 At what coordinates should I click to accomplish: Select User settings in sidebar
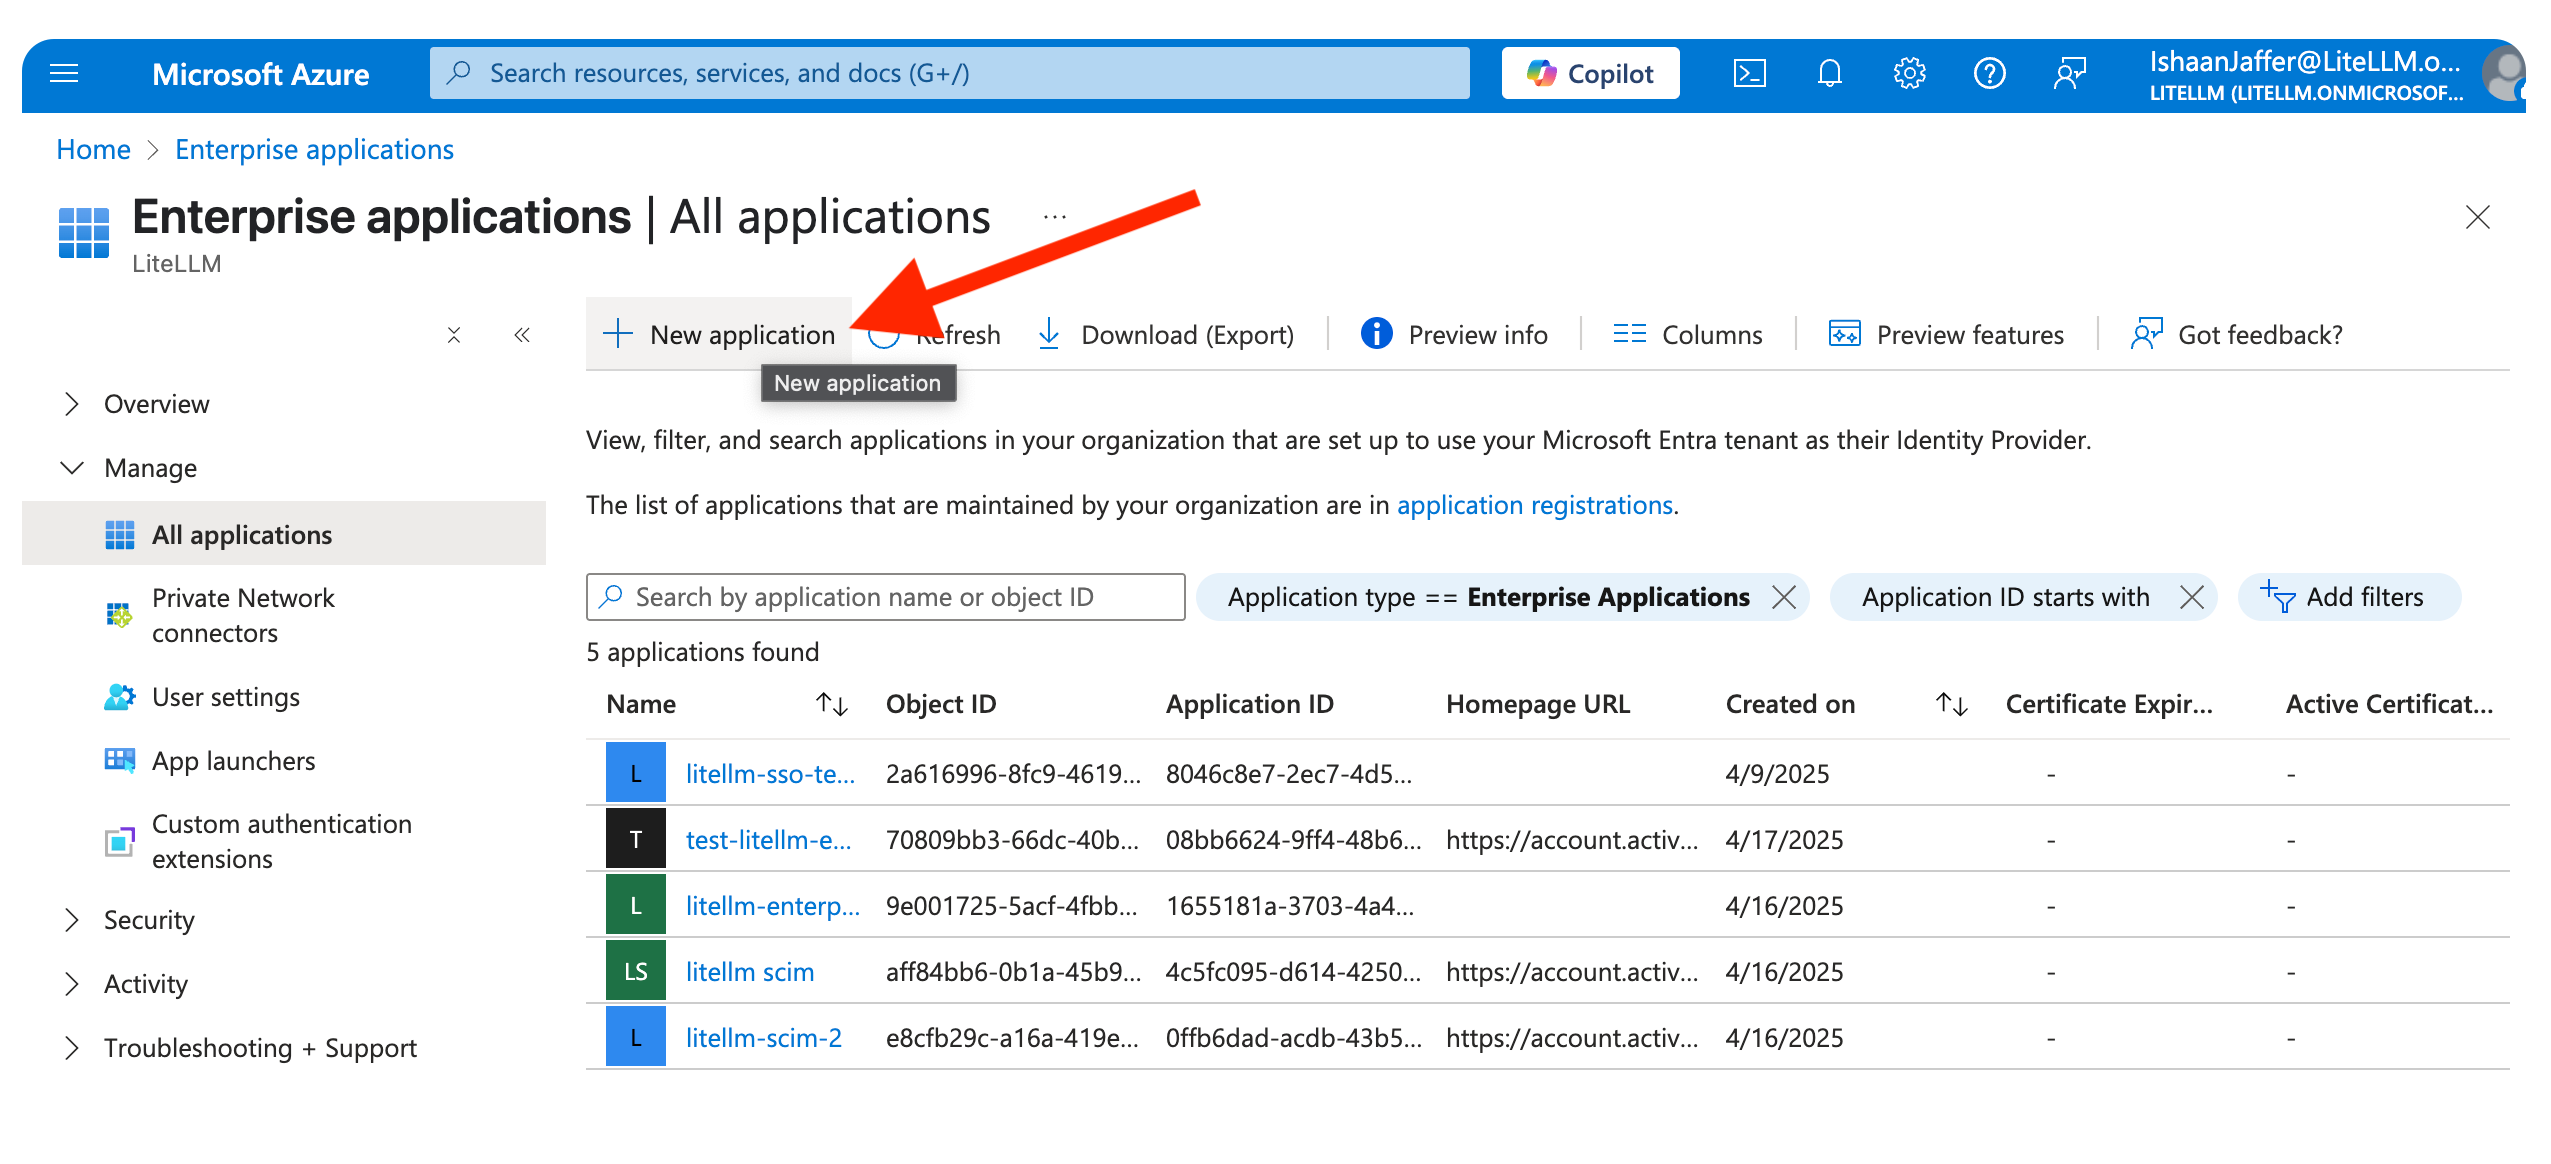pos(226,697)
